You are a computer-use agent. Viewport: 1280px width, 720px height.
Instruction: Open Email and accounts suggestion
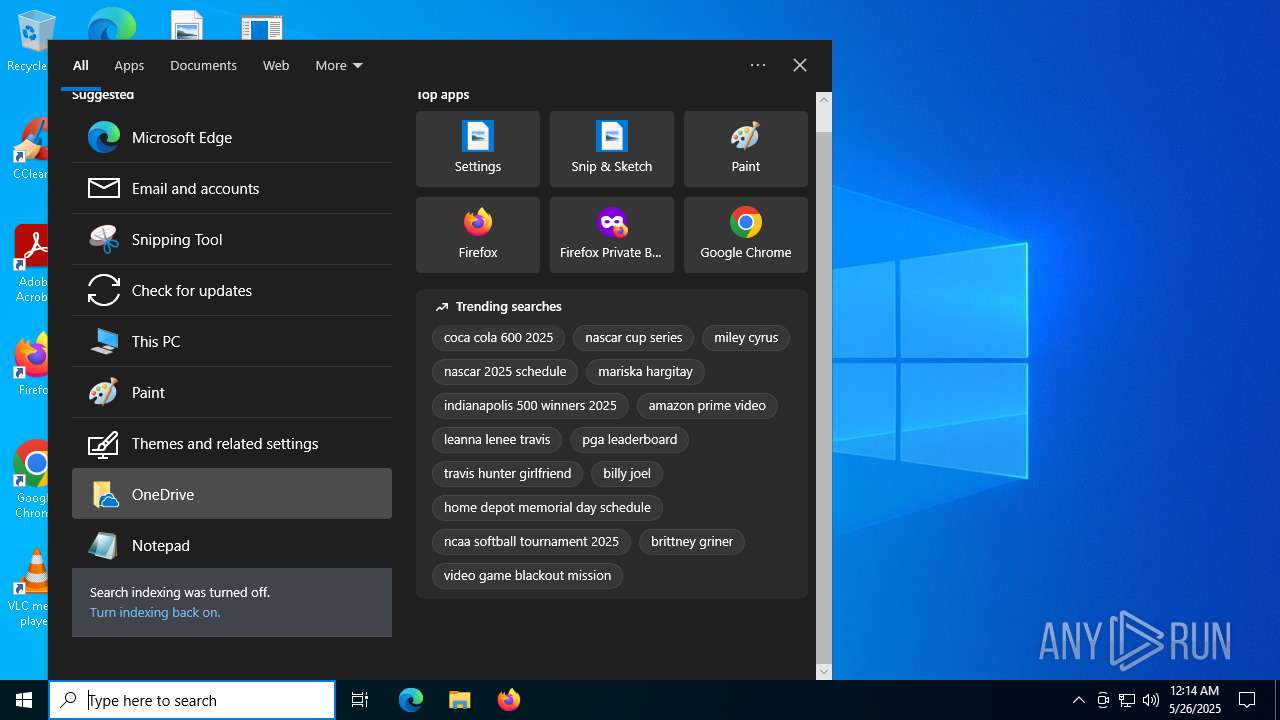[x=232, y=188]
